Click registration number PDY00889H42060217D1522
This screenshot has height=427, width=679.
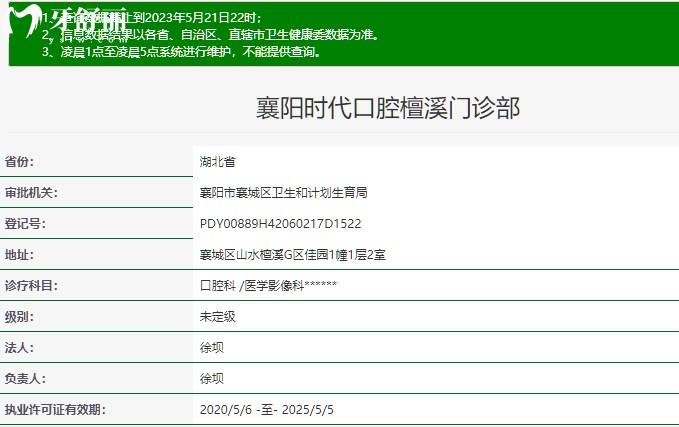281,224
